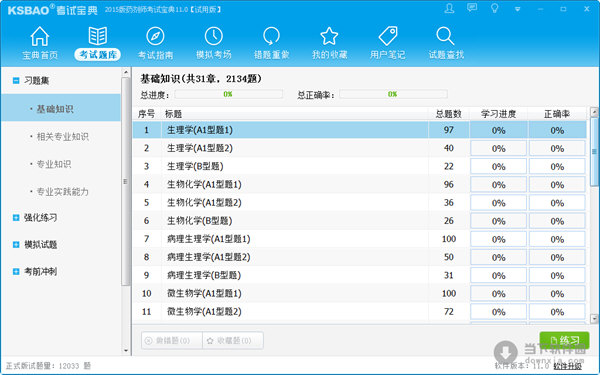Select 基础知识 in the sidebar
Screen dimensions: 600x375
pos(61,109)
